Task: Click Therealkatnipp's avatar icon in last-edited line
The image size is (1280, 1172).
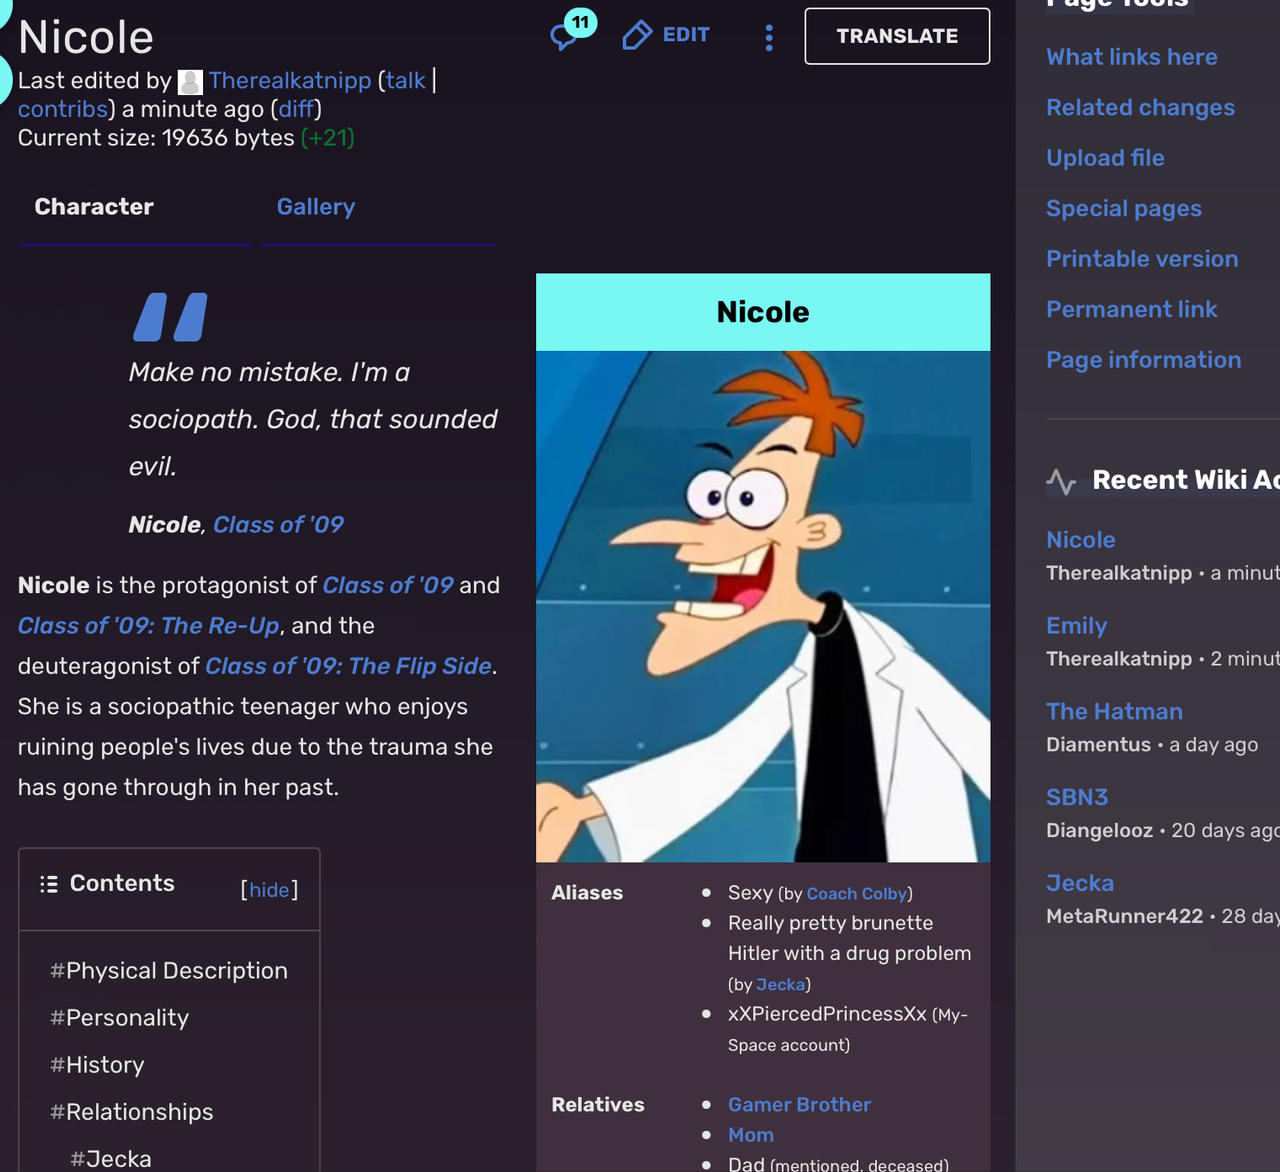Action: [x=190, y=82]
